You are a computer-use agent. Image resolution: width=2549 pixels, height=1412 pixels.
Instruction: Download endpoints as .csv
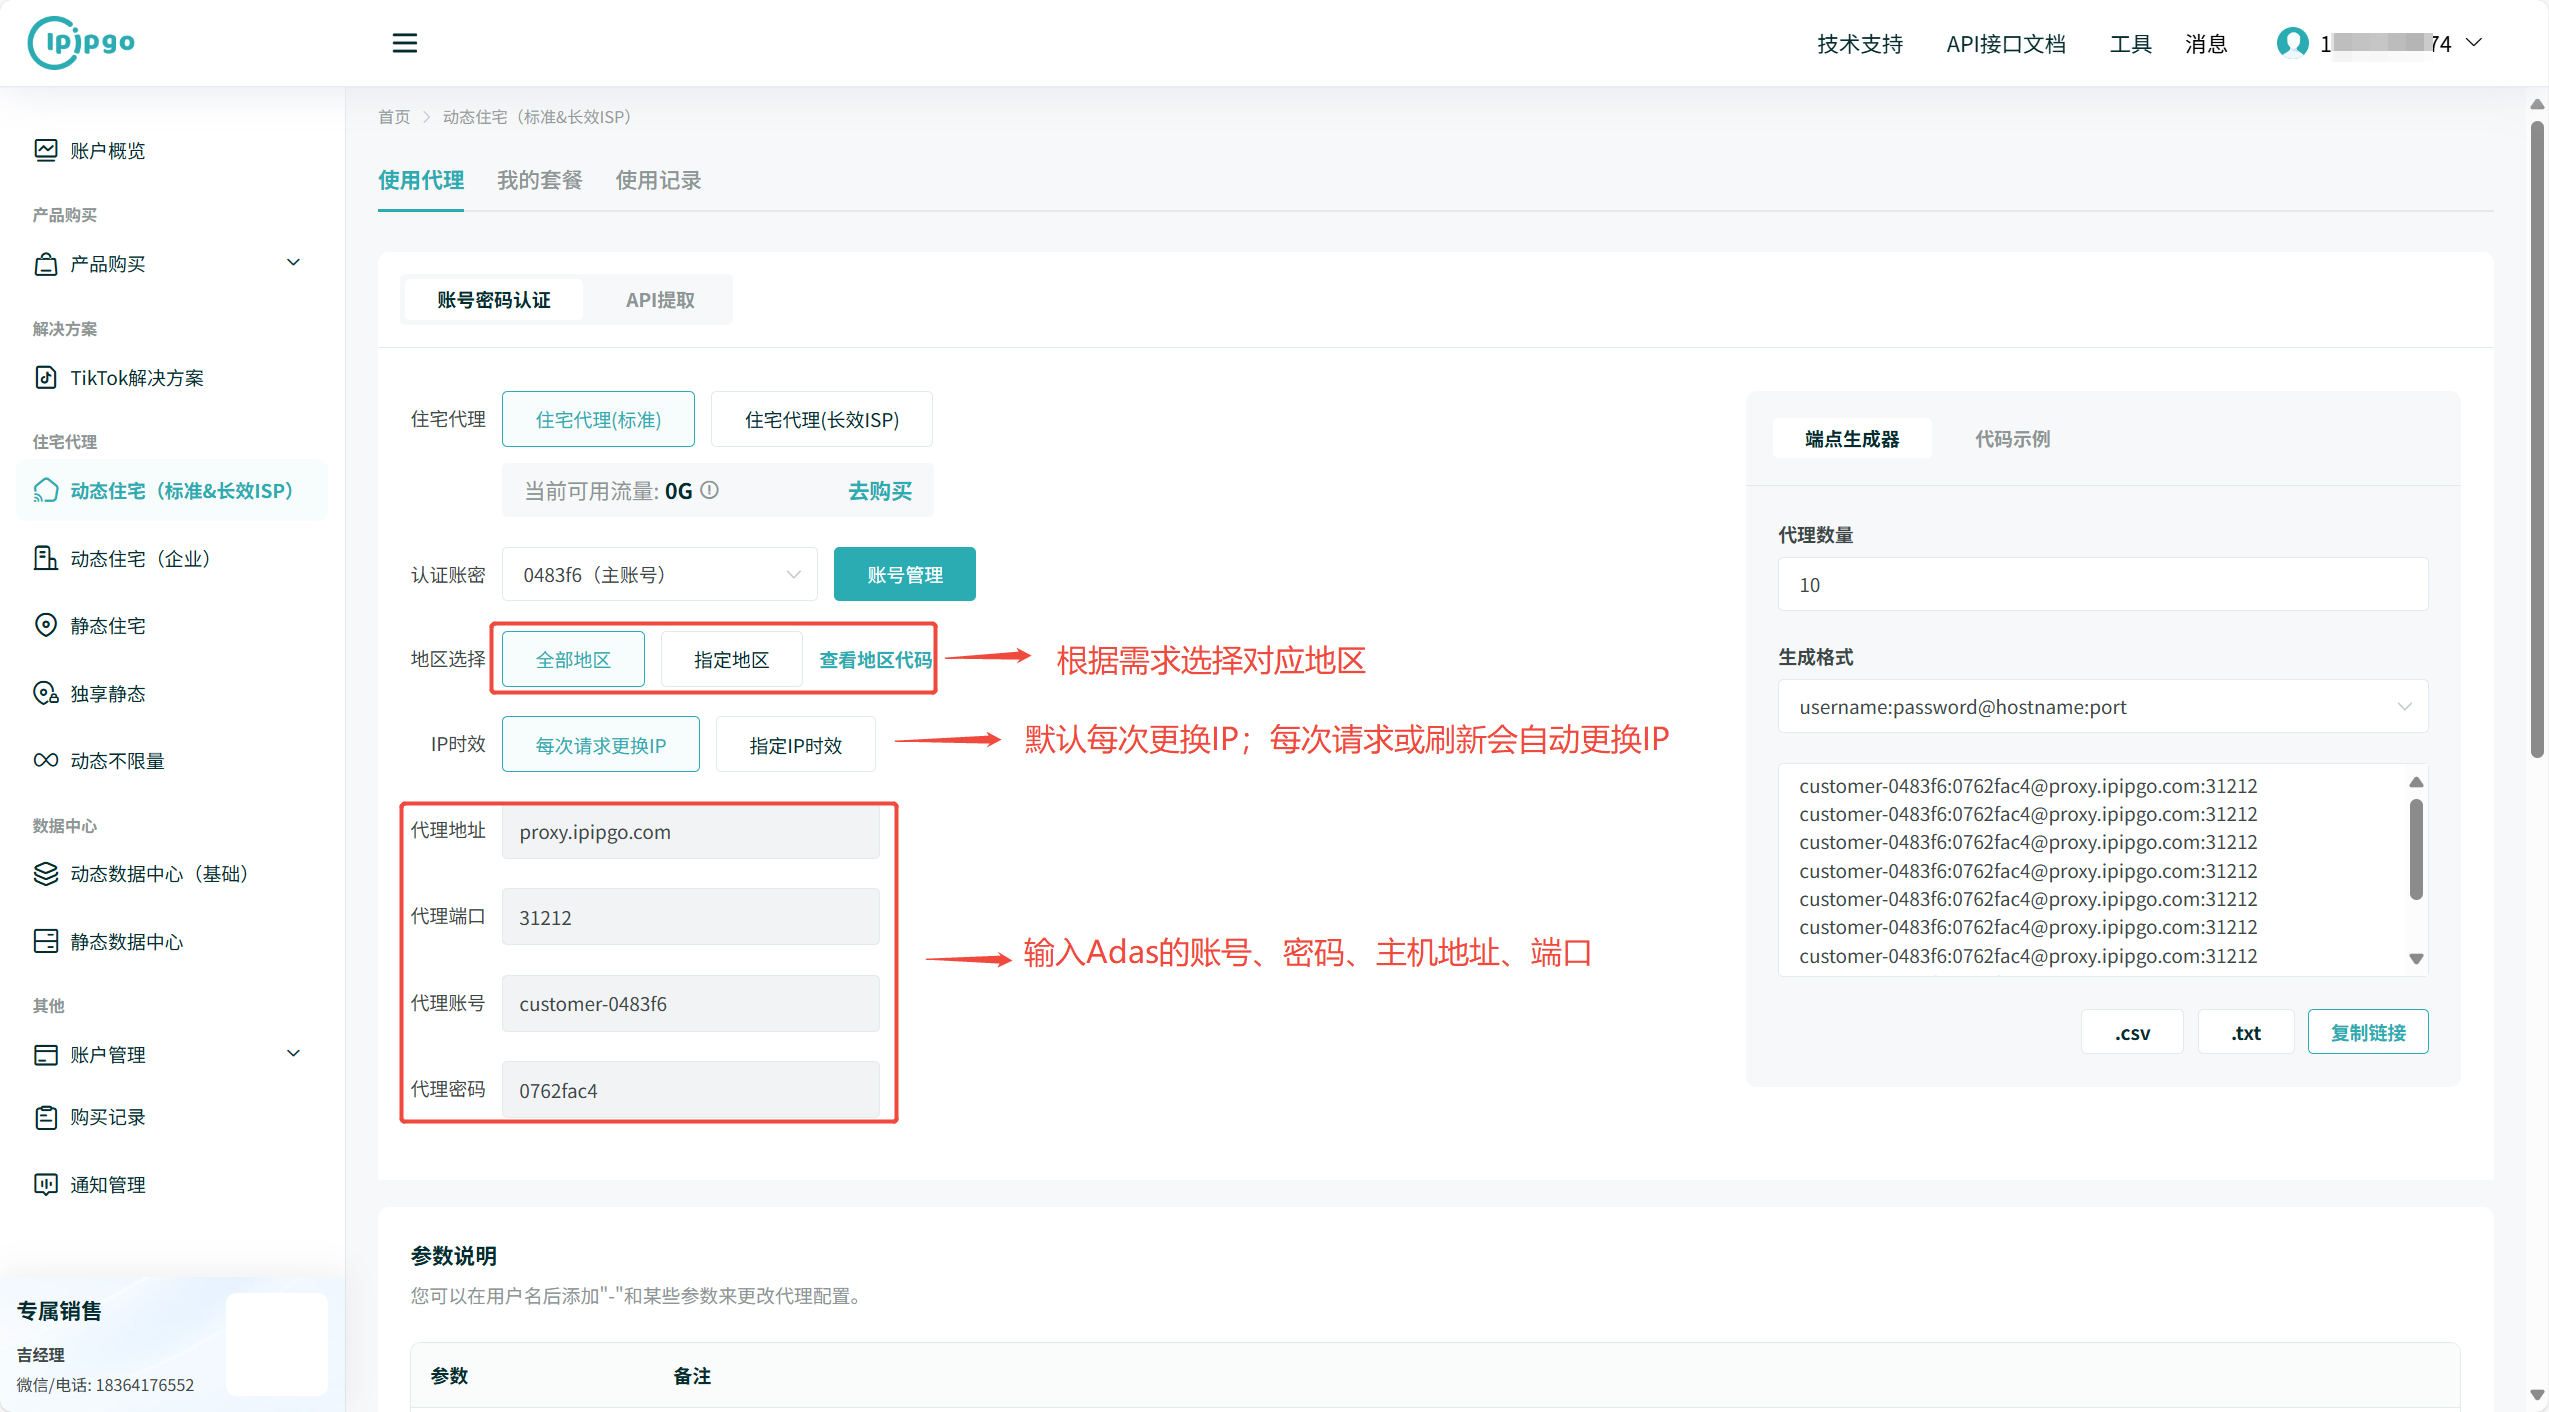2132,1032
